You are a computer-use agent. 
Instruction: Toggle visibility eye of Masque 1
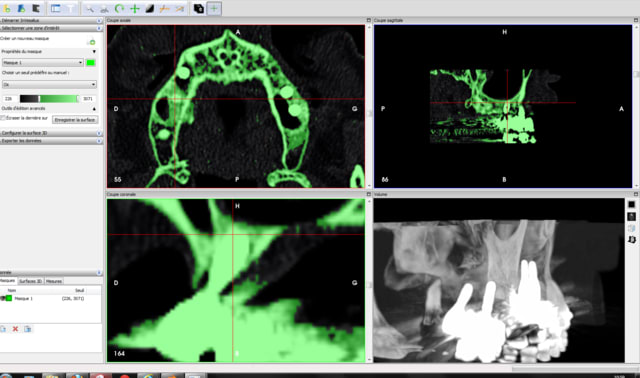(3, 298)
